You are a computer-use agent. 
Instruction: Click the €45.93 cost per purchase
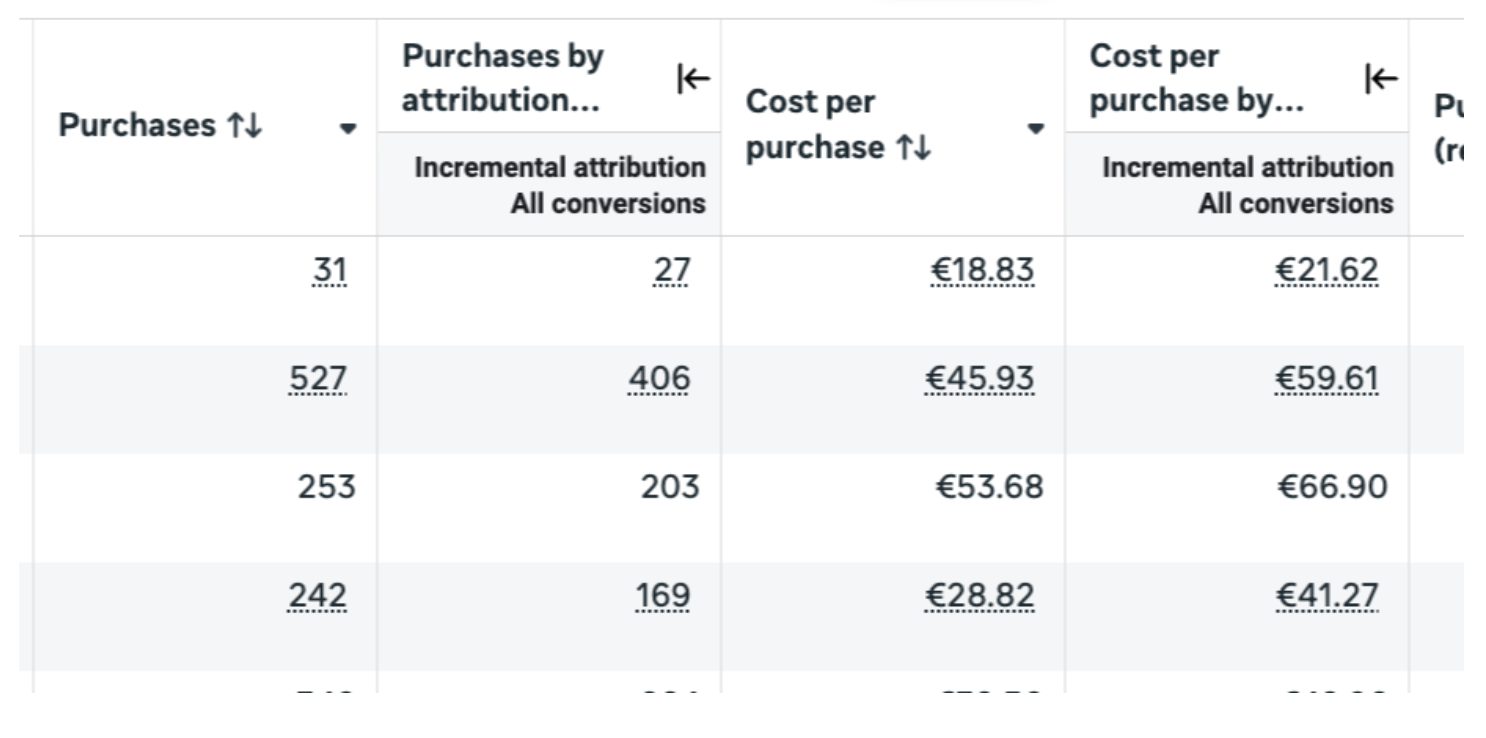(x=980, y=379)
